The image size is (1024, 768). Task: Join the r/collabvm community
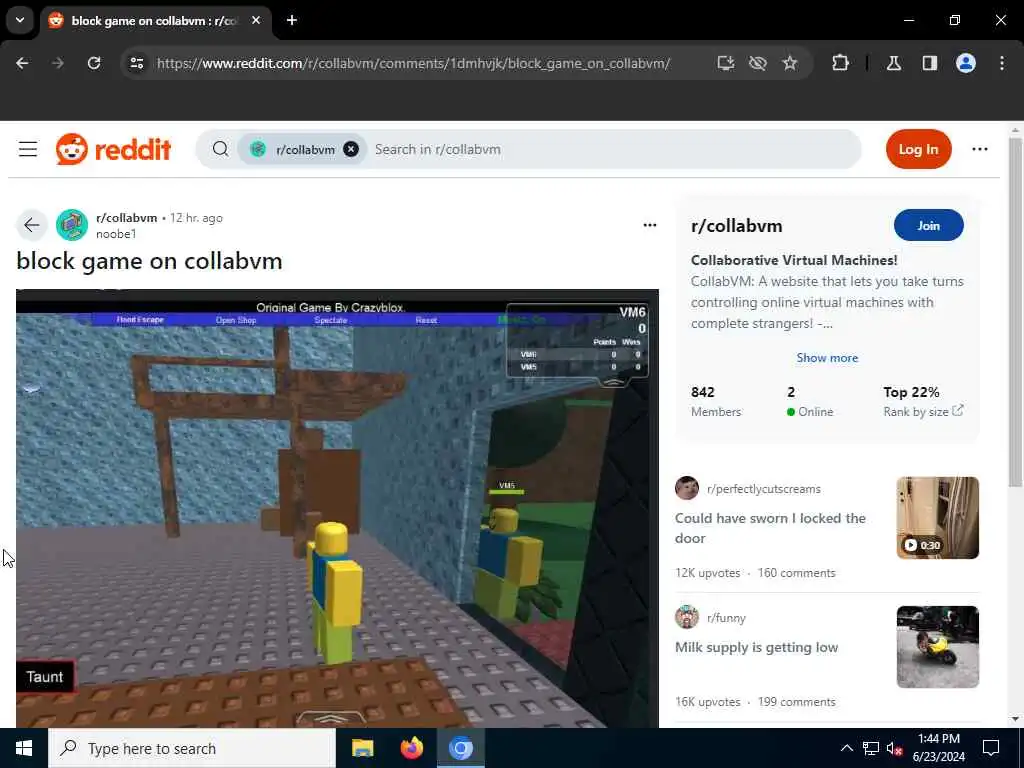point(928,225)
